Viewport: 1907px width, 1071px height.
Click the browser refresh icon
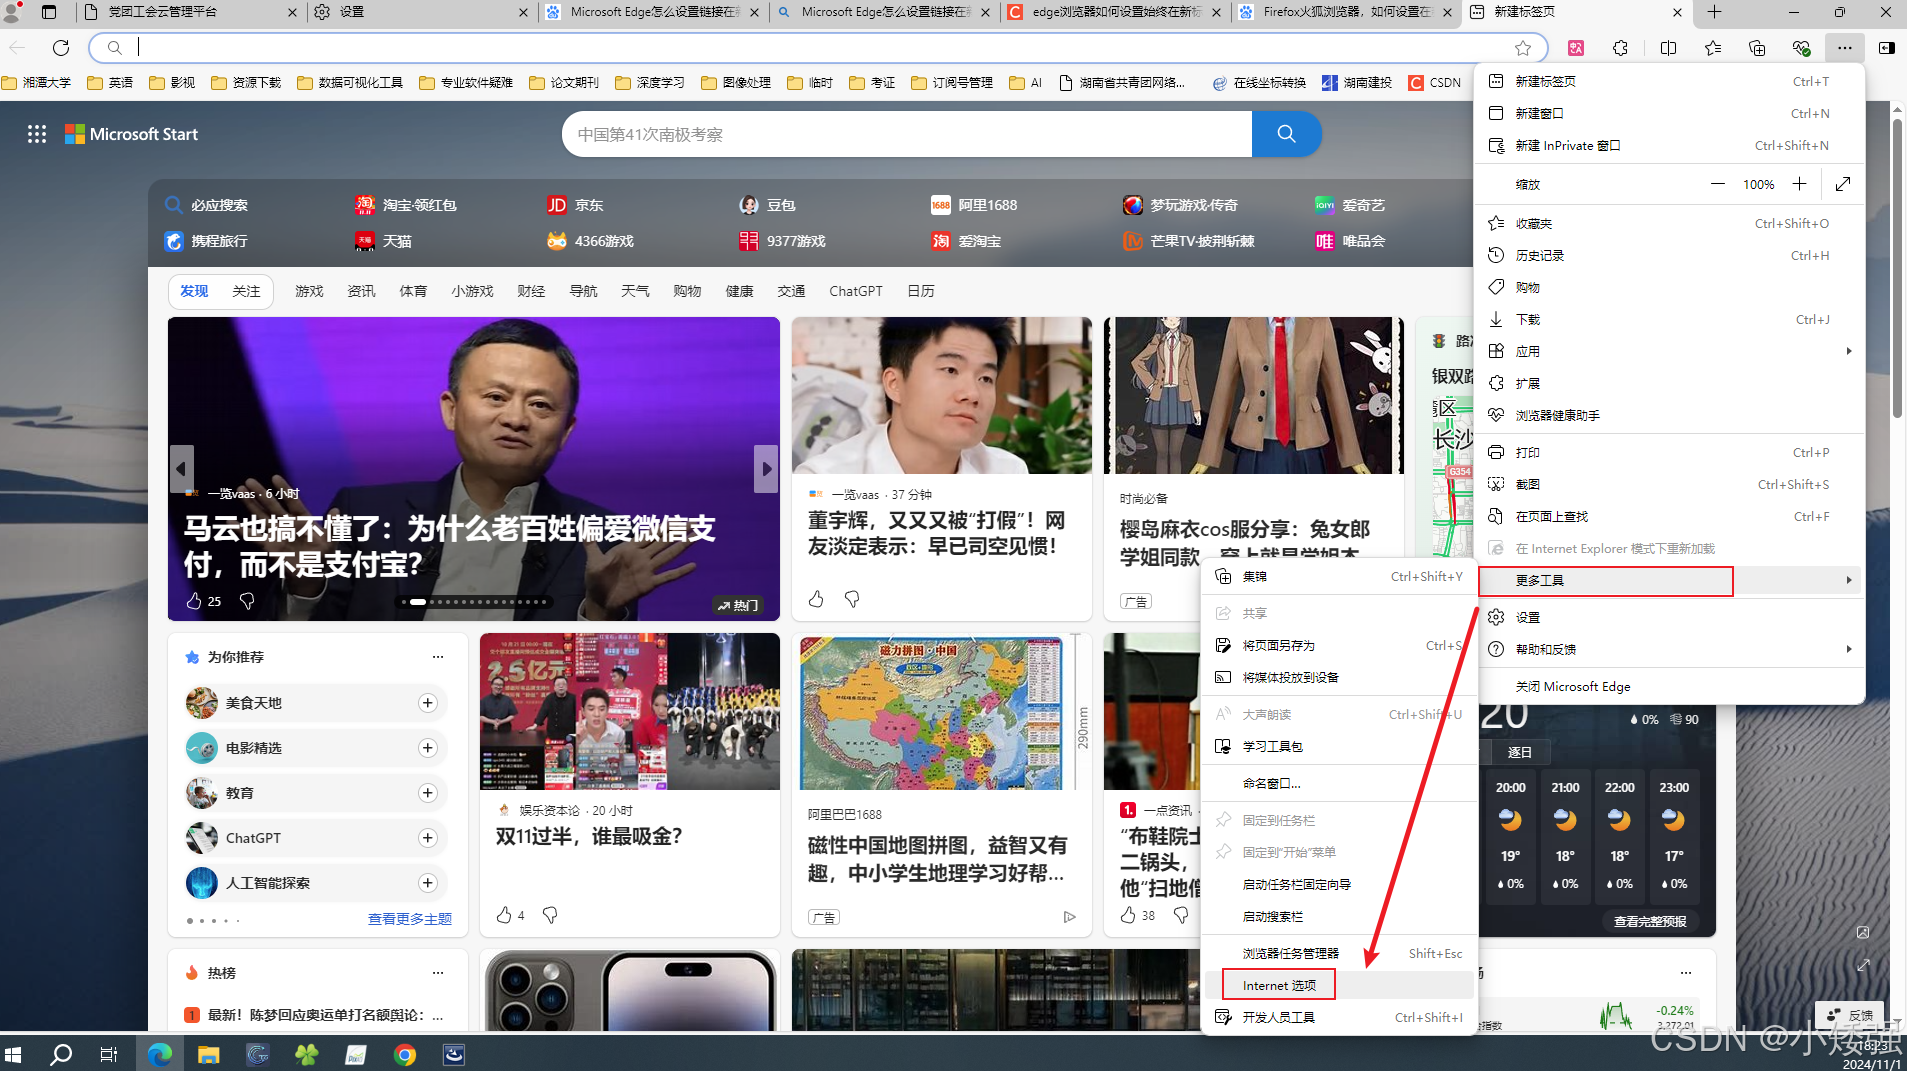click(61, 47)
